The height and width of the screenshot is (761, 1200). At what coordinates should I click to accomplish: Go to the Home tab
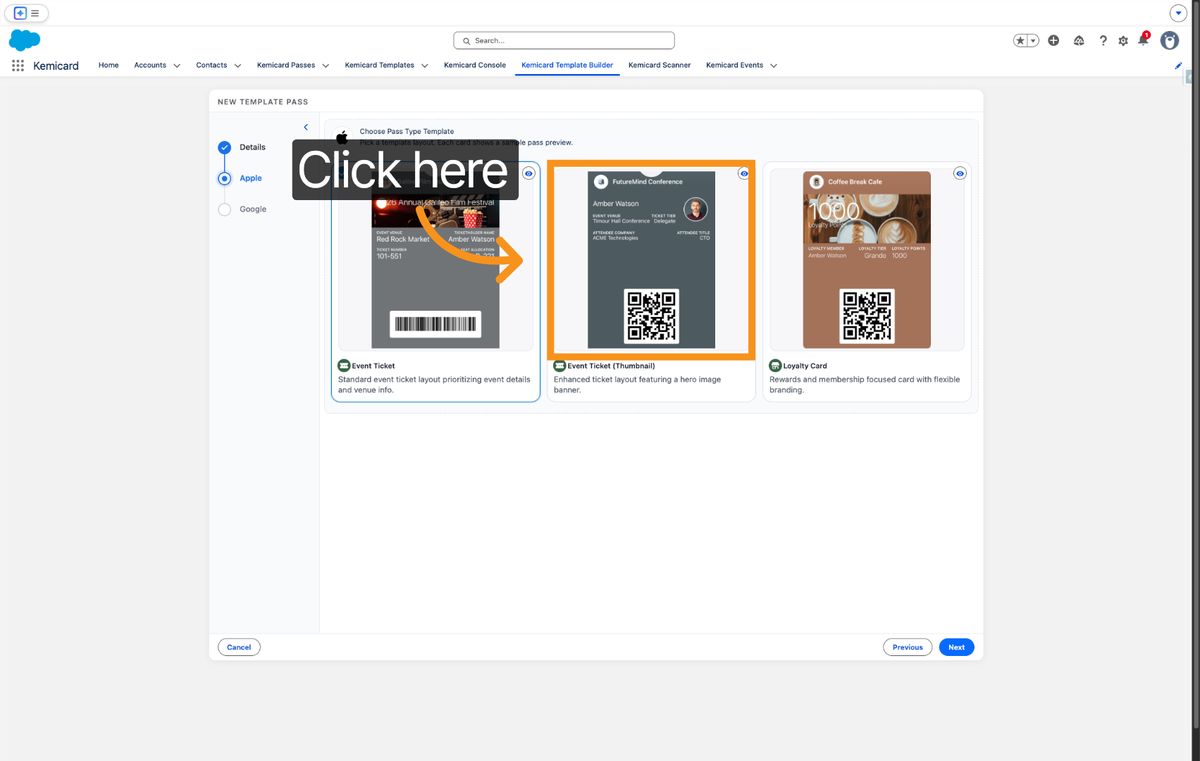pos(108,65)
